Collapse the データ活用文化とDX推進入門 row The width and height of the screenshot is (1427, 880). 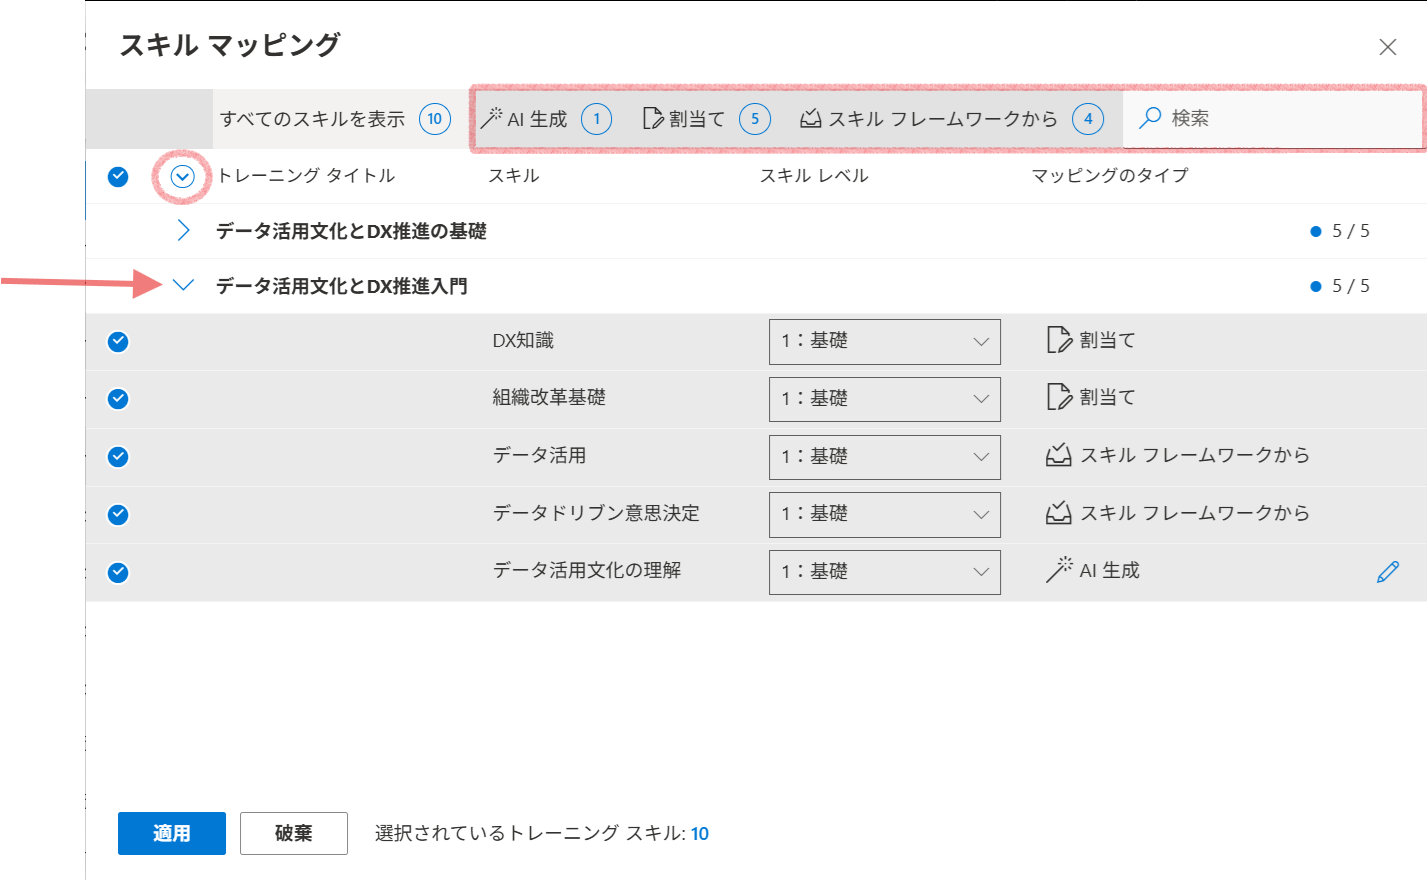click(x=183, y=285)
